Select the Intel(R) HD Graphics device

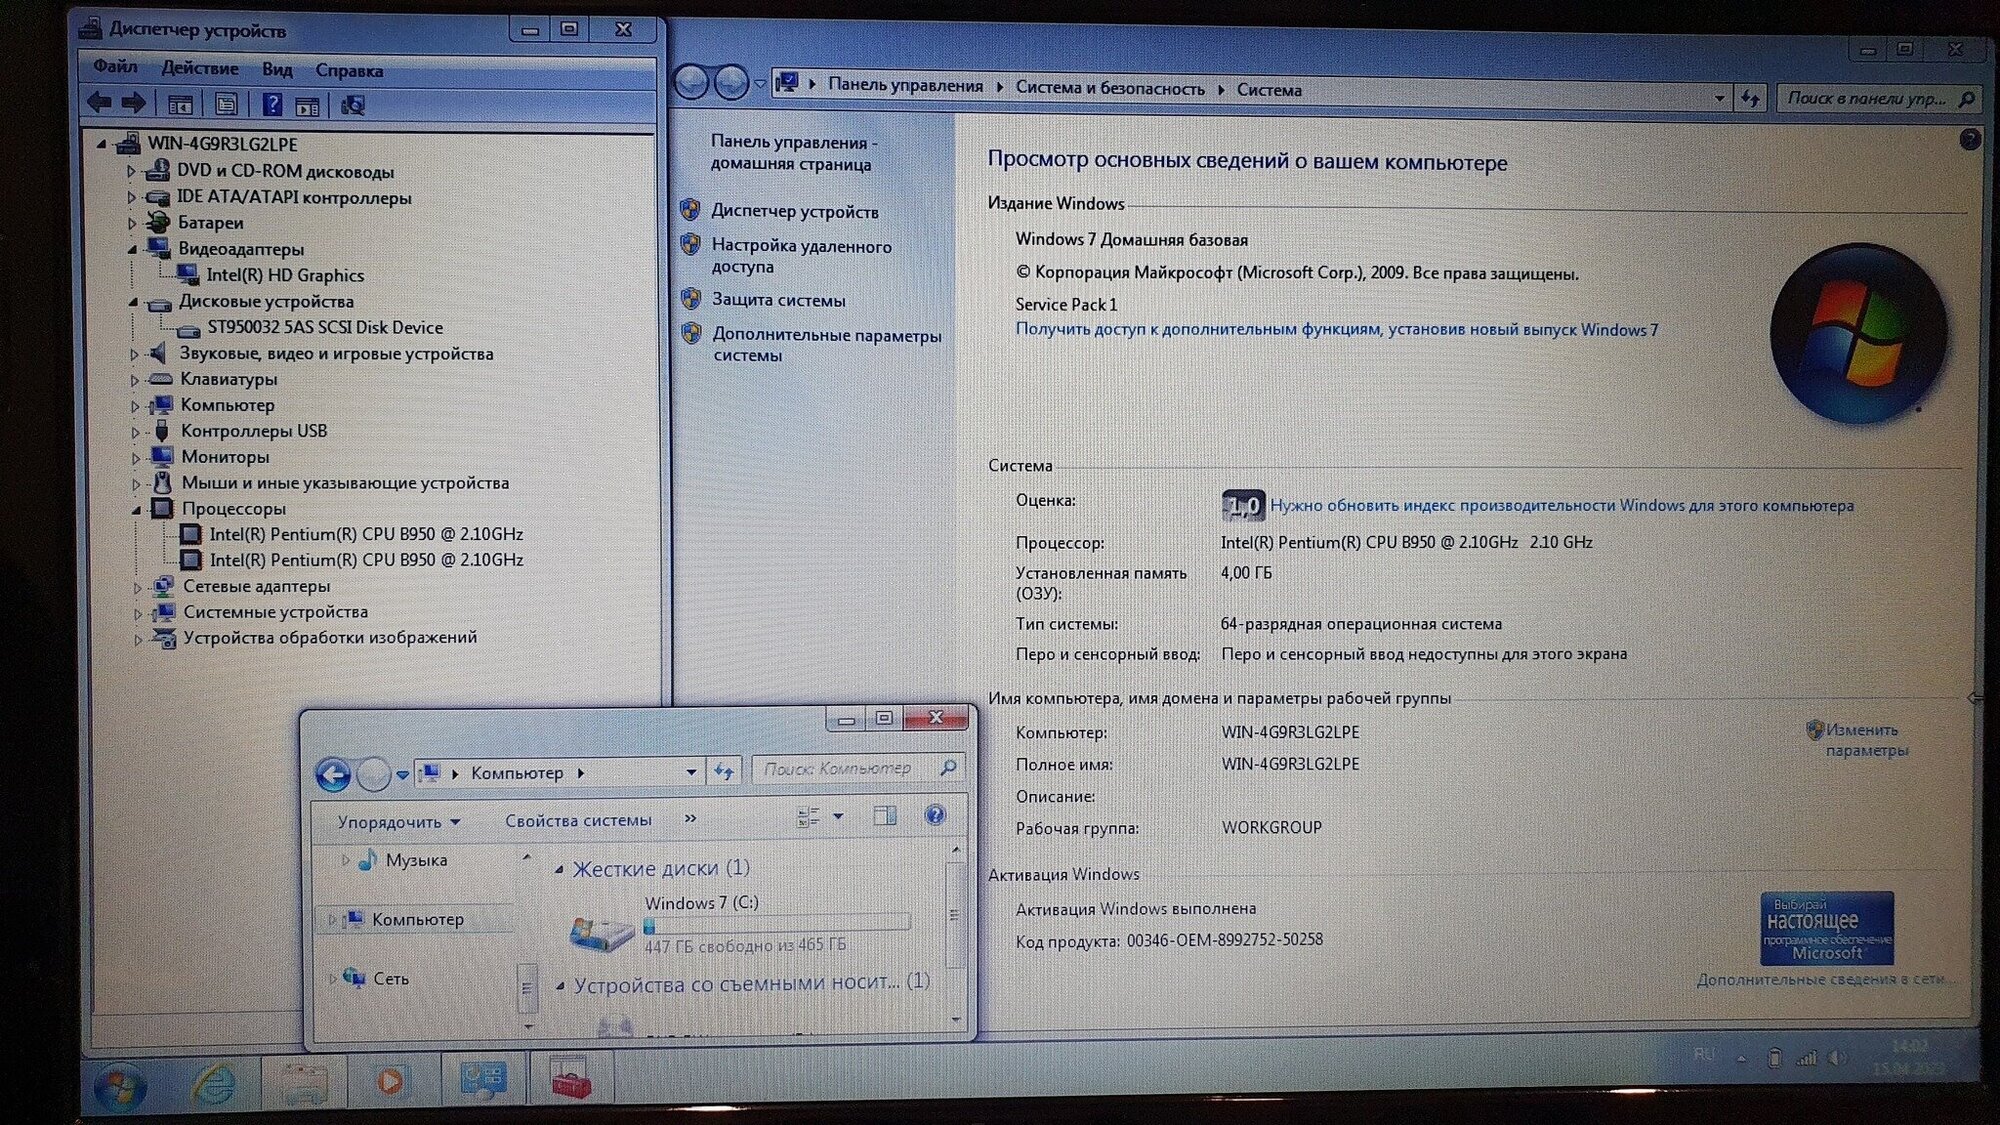click(284, 275)
